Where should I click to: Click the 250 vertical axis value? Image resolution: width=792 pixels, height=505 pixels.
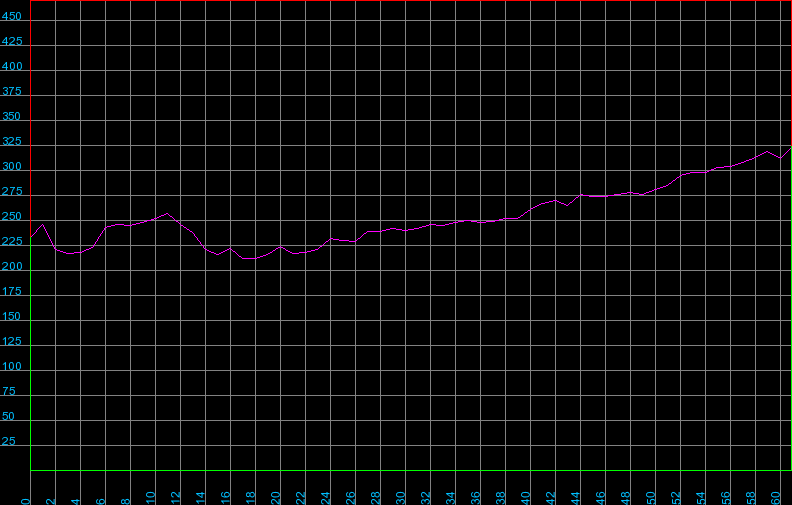coord(12,216)
